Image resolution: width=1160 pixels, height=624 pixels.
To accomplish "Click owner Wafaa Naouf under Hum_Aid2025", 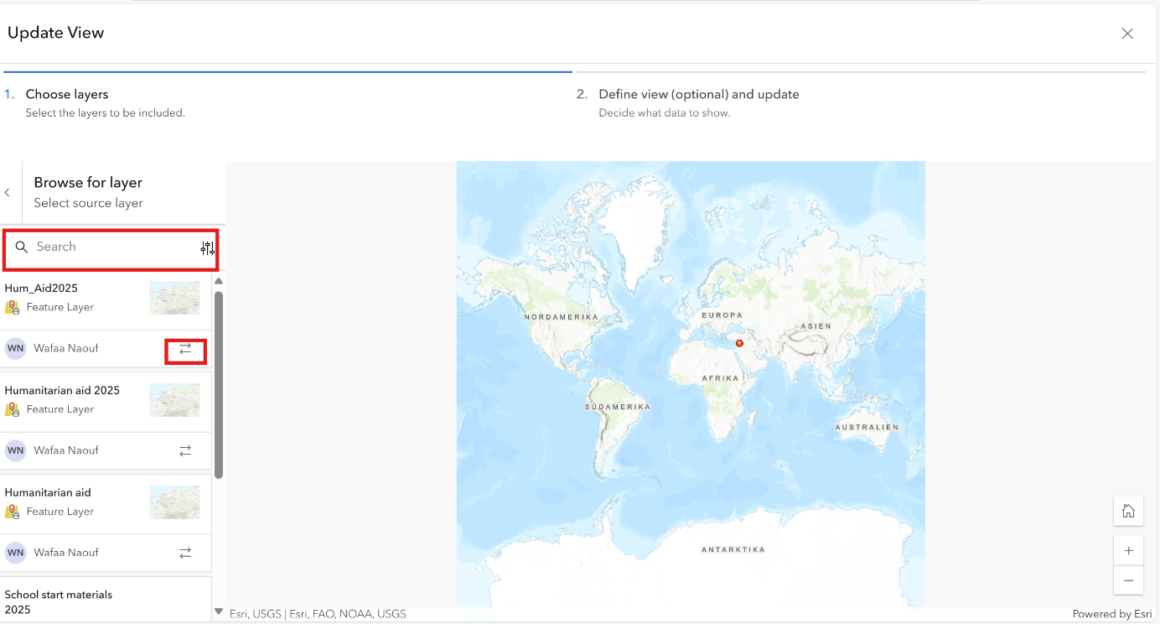I will 66,349.
